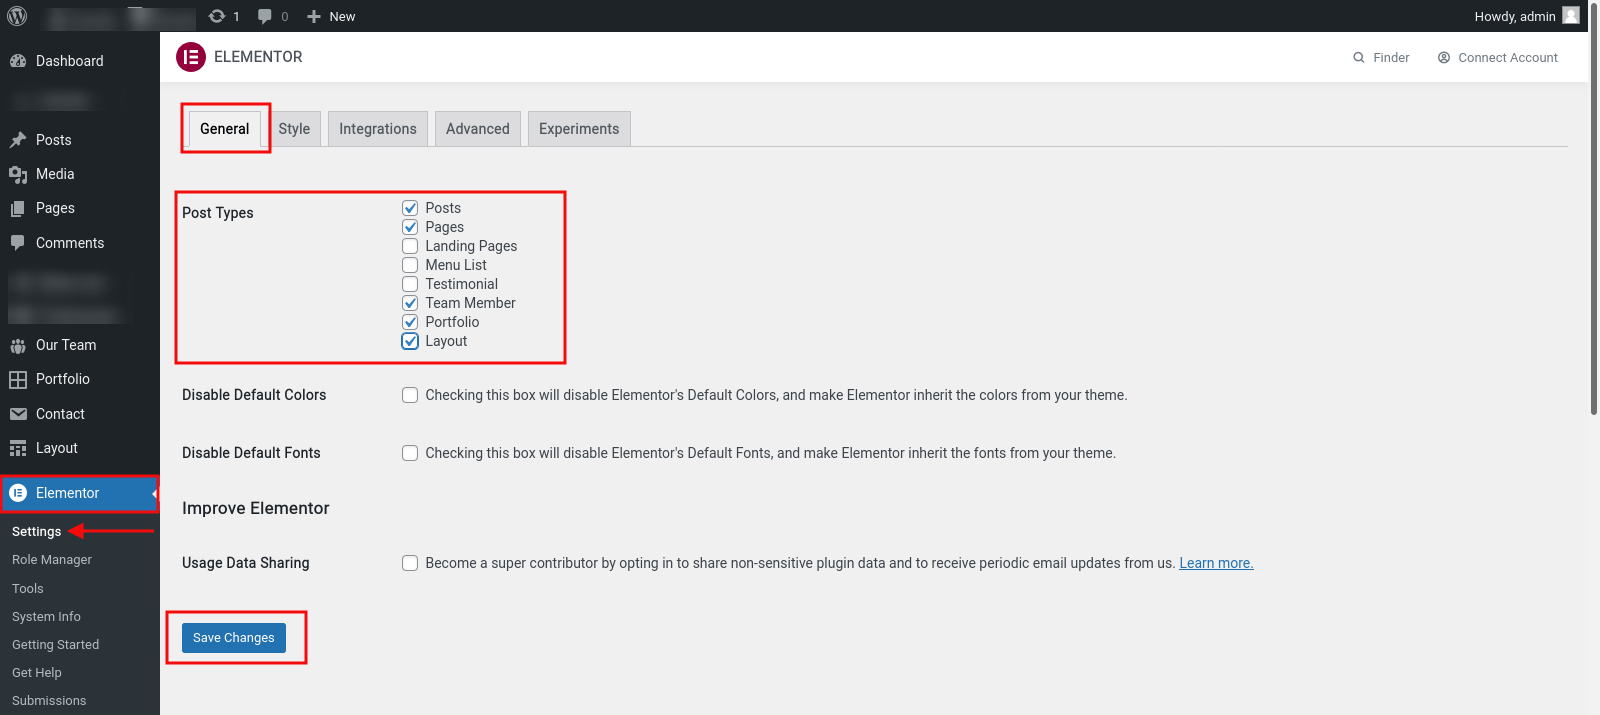The image size is (1600, 715).
Task: Click Connect Account link text
Action: (1508, 58)
